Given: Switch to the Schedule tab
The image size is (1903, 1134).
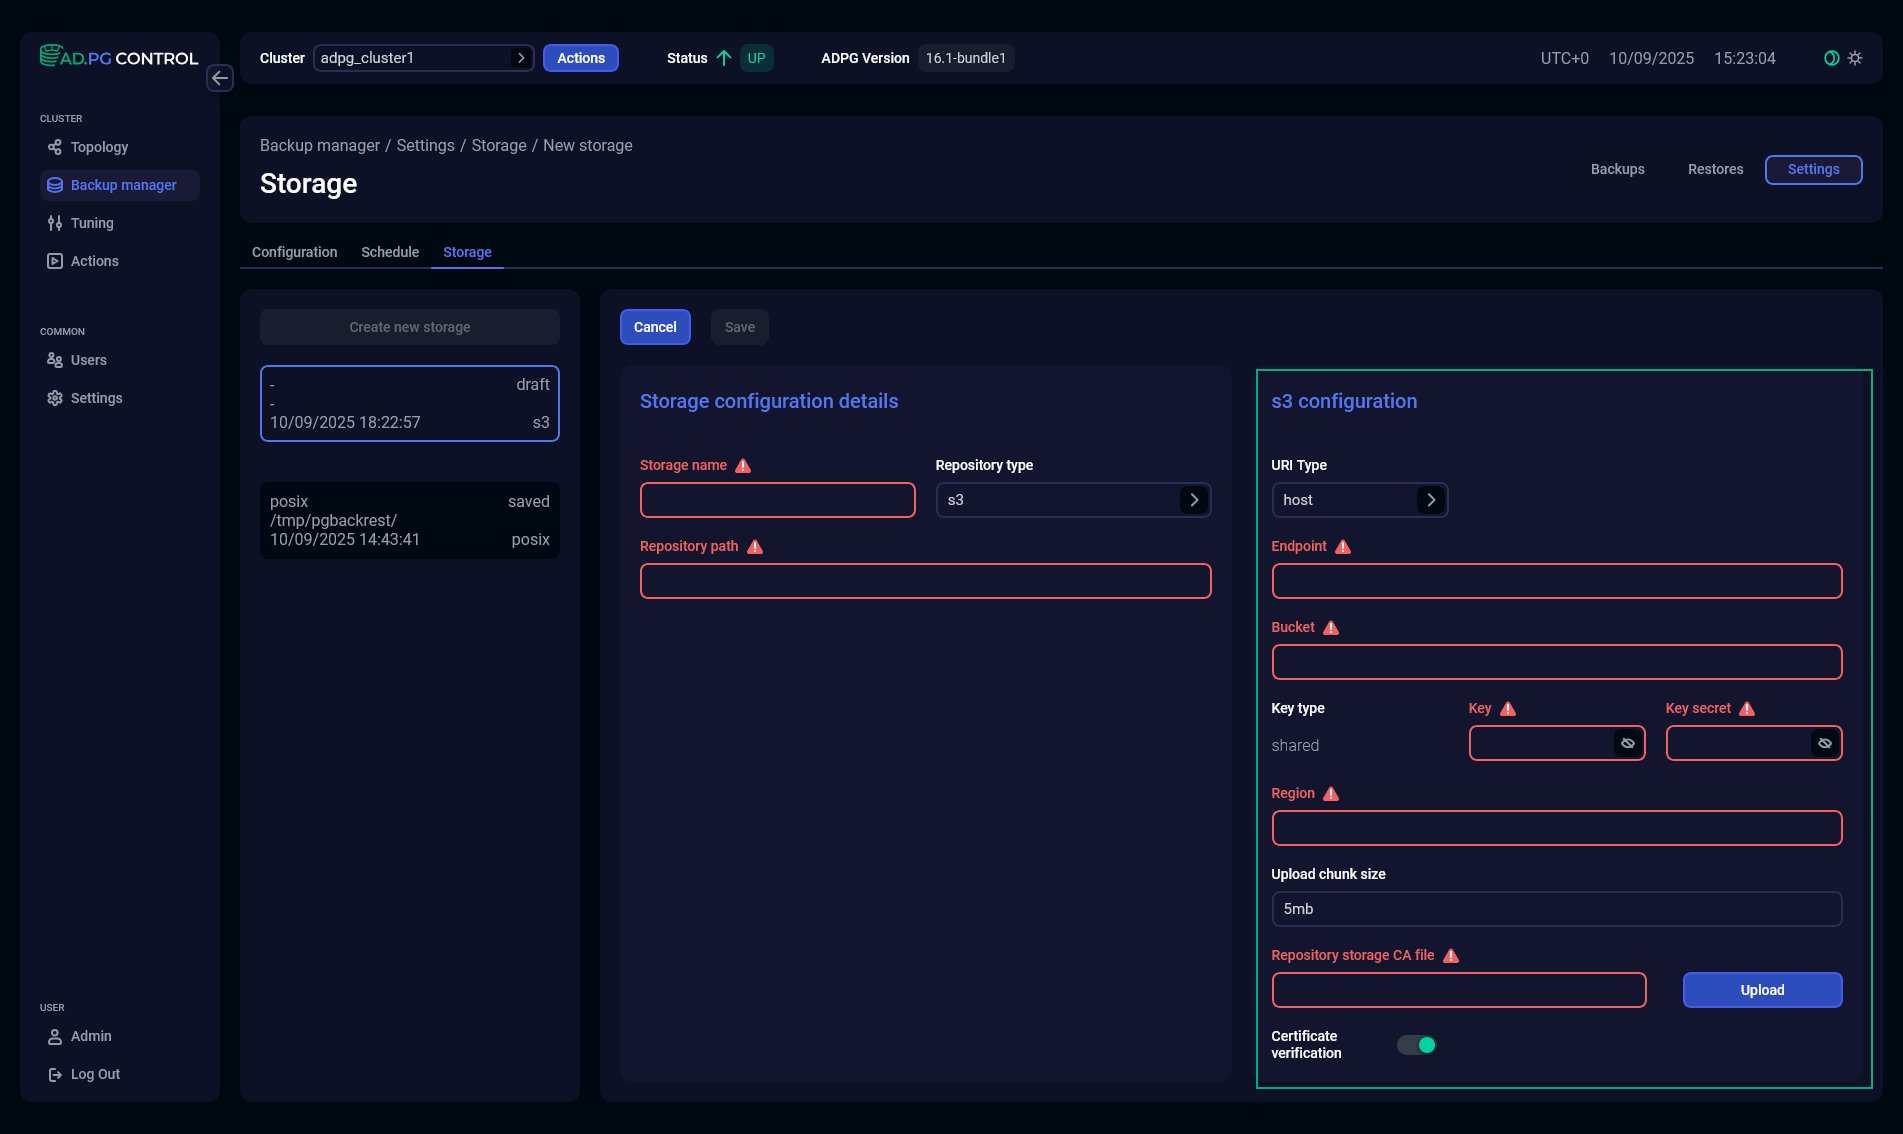Looking at the screenshot, I should click(389, 252).
